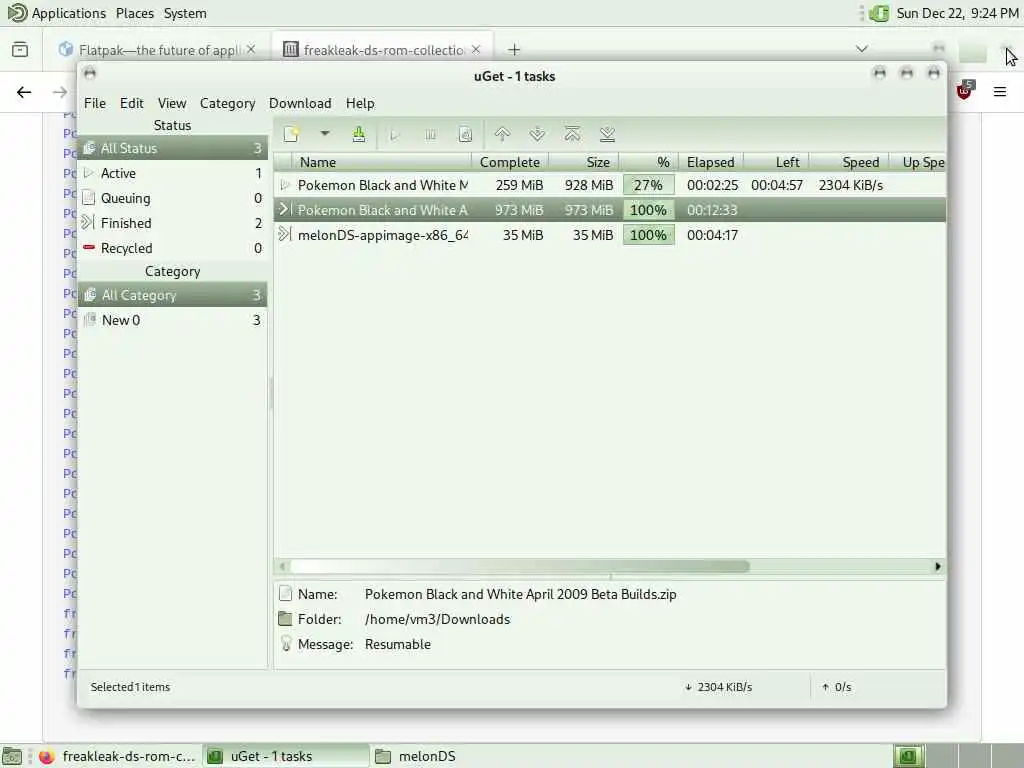Image resolution: width=1024 pixels, height=768 pixels.
Task: Click the Firefox View icon in tab bar
Action: tap(20, 50)
